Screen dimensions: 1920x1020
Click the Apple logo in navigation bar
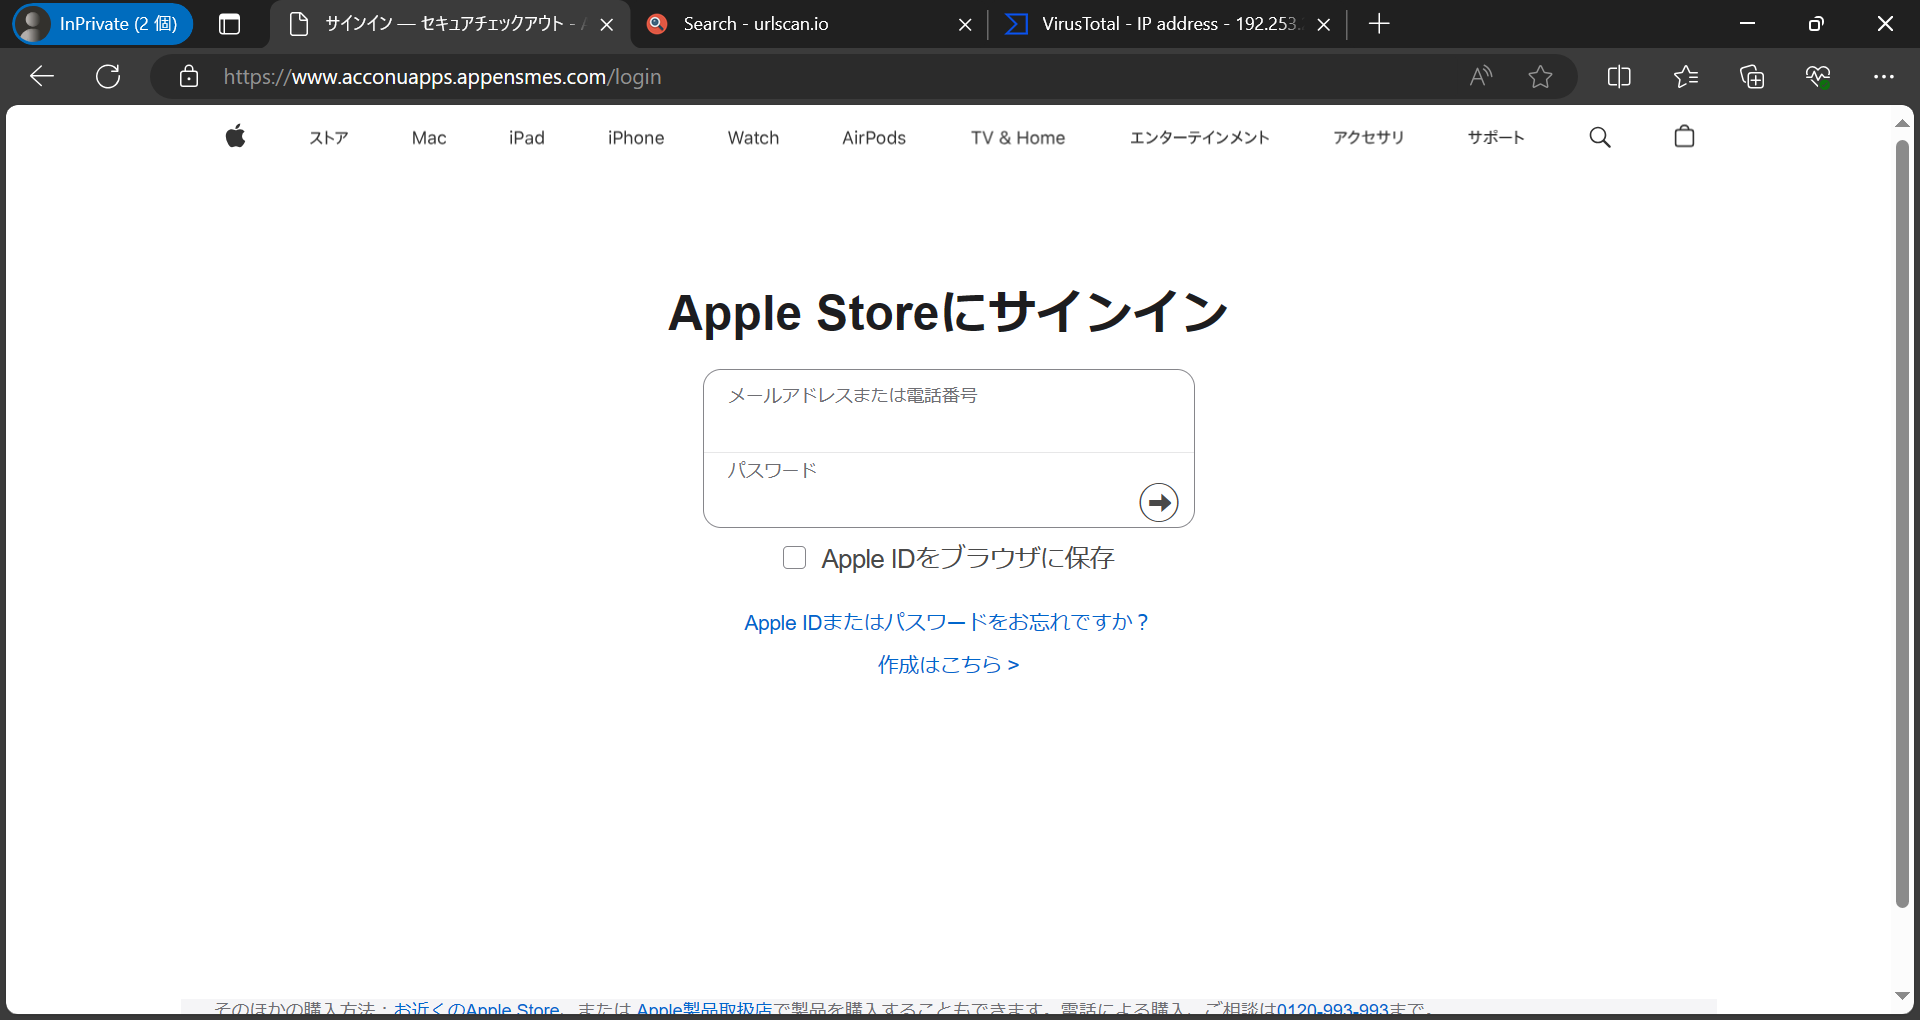[x=235, y=136]
